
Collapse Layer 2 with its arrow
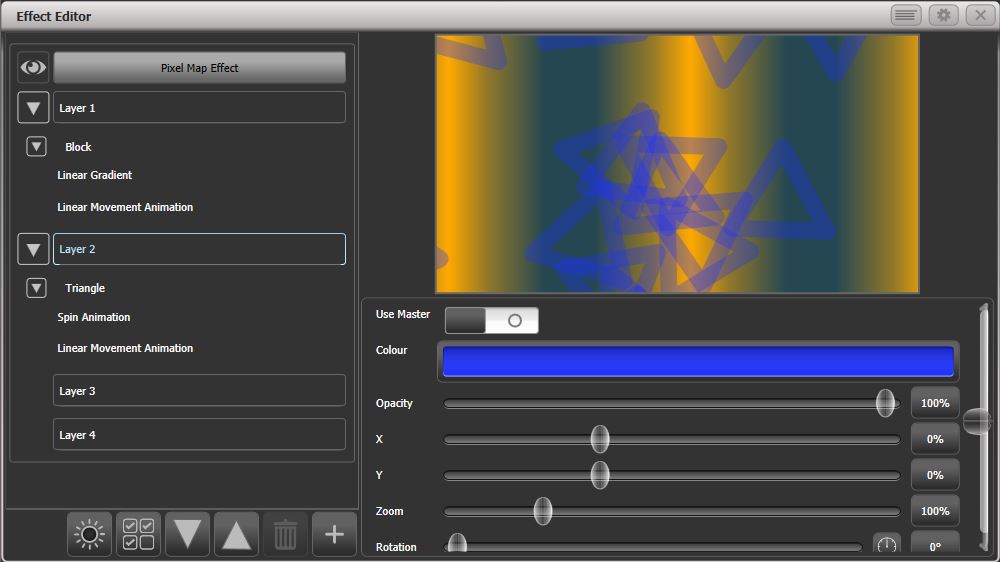pos(33,249)
